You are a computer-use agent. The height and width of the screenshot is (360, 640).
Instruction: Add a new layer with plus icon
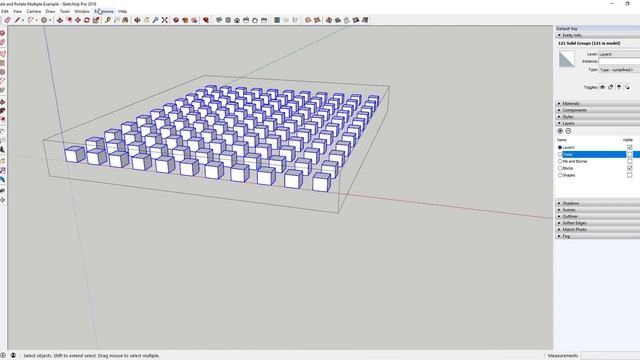tap(560, 131)
